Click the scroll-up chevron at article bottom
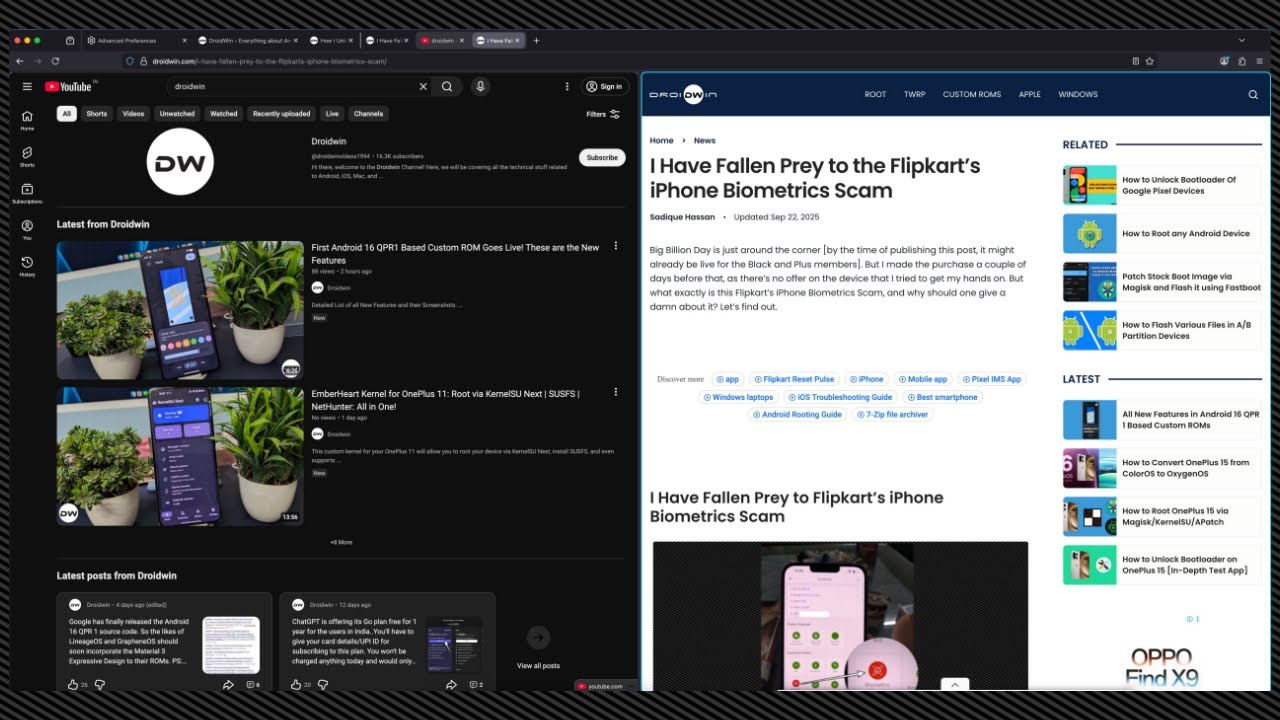Screen dimensions: 1280x720 pos(955,685)
